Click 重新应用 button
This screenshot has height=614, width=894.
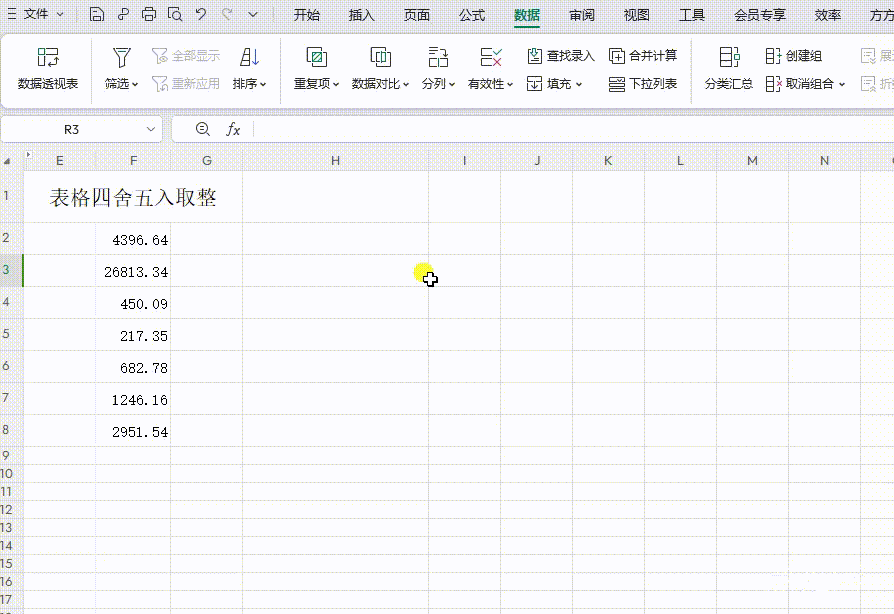pyautogui.click(x=186, y=84)
